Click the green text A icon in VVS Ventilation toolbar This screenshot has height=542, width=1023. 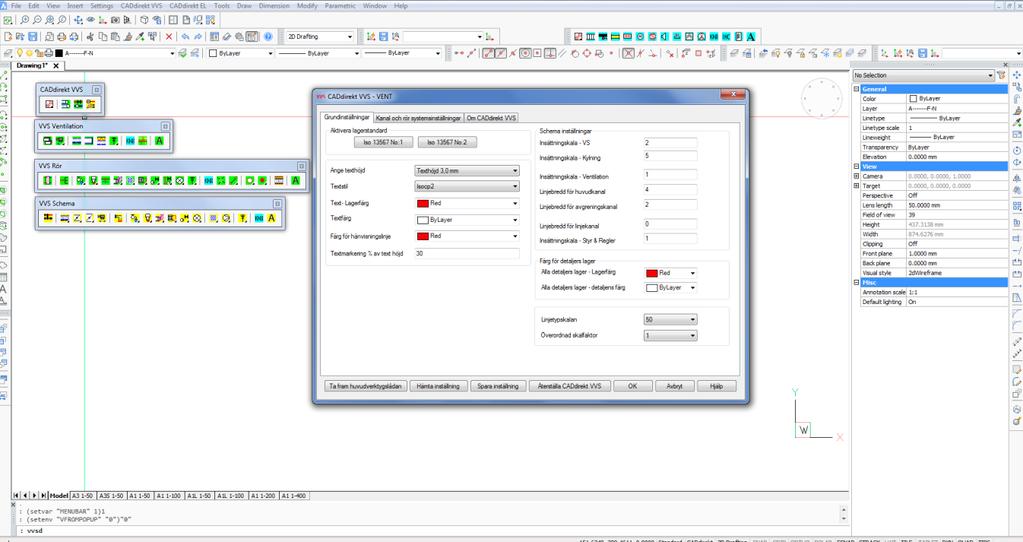coord(159,141)
